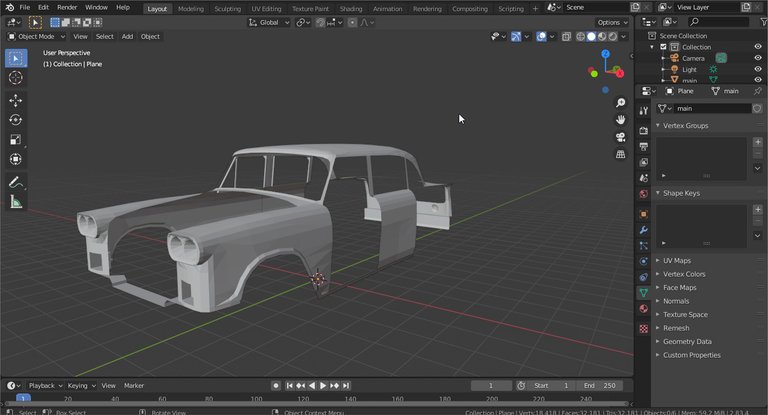This screenshot has width=768, height=415.
Task: Switch to solid shading mode
Action: click(x=591, y=36)
